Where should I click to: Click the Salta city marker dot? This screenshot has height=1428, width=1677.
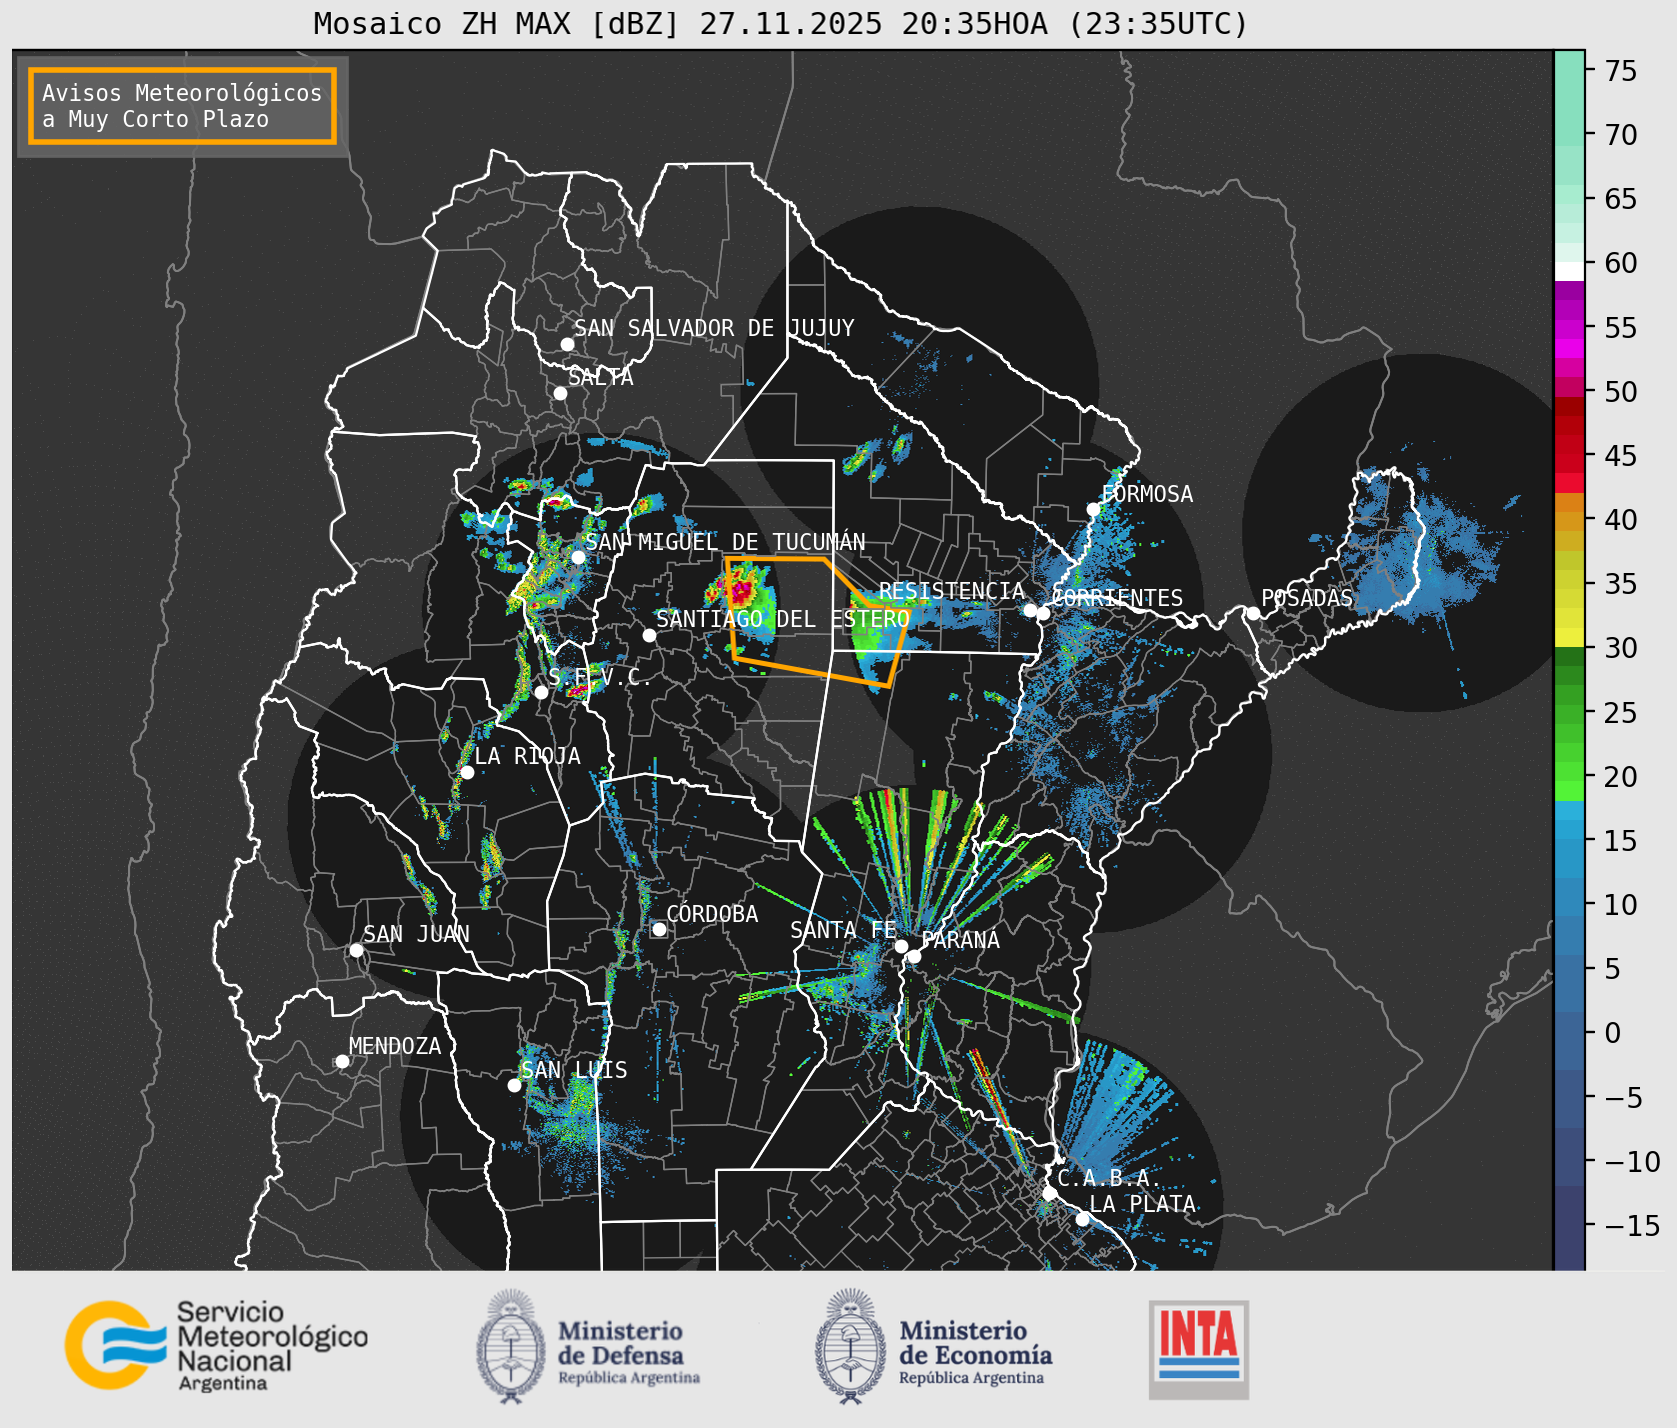pos(560,393)
